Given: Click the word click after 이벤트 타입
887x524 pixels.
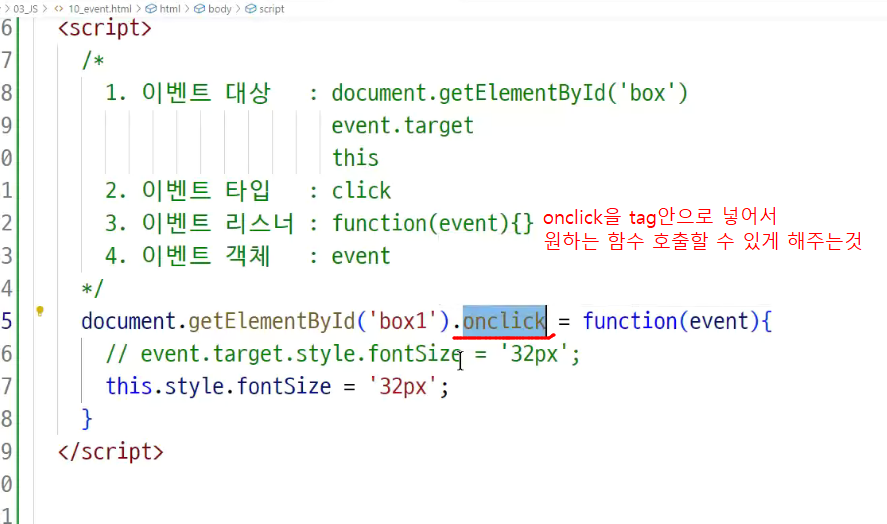Looking at the screenshot, I should point(361,191).
